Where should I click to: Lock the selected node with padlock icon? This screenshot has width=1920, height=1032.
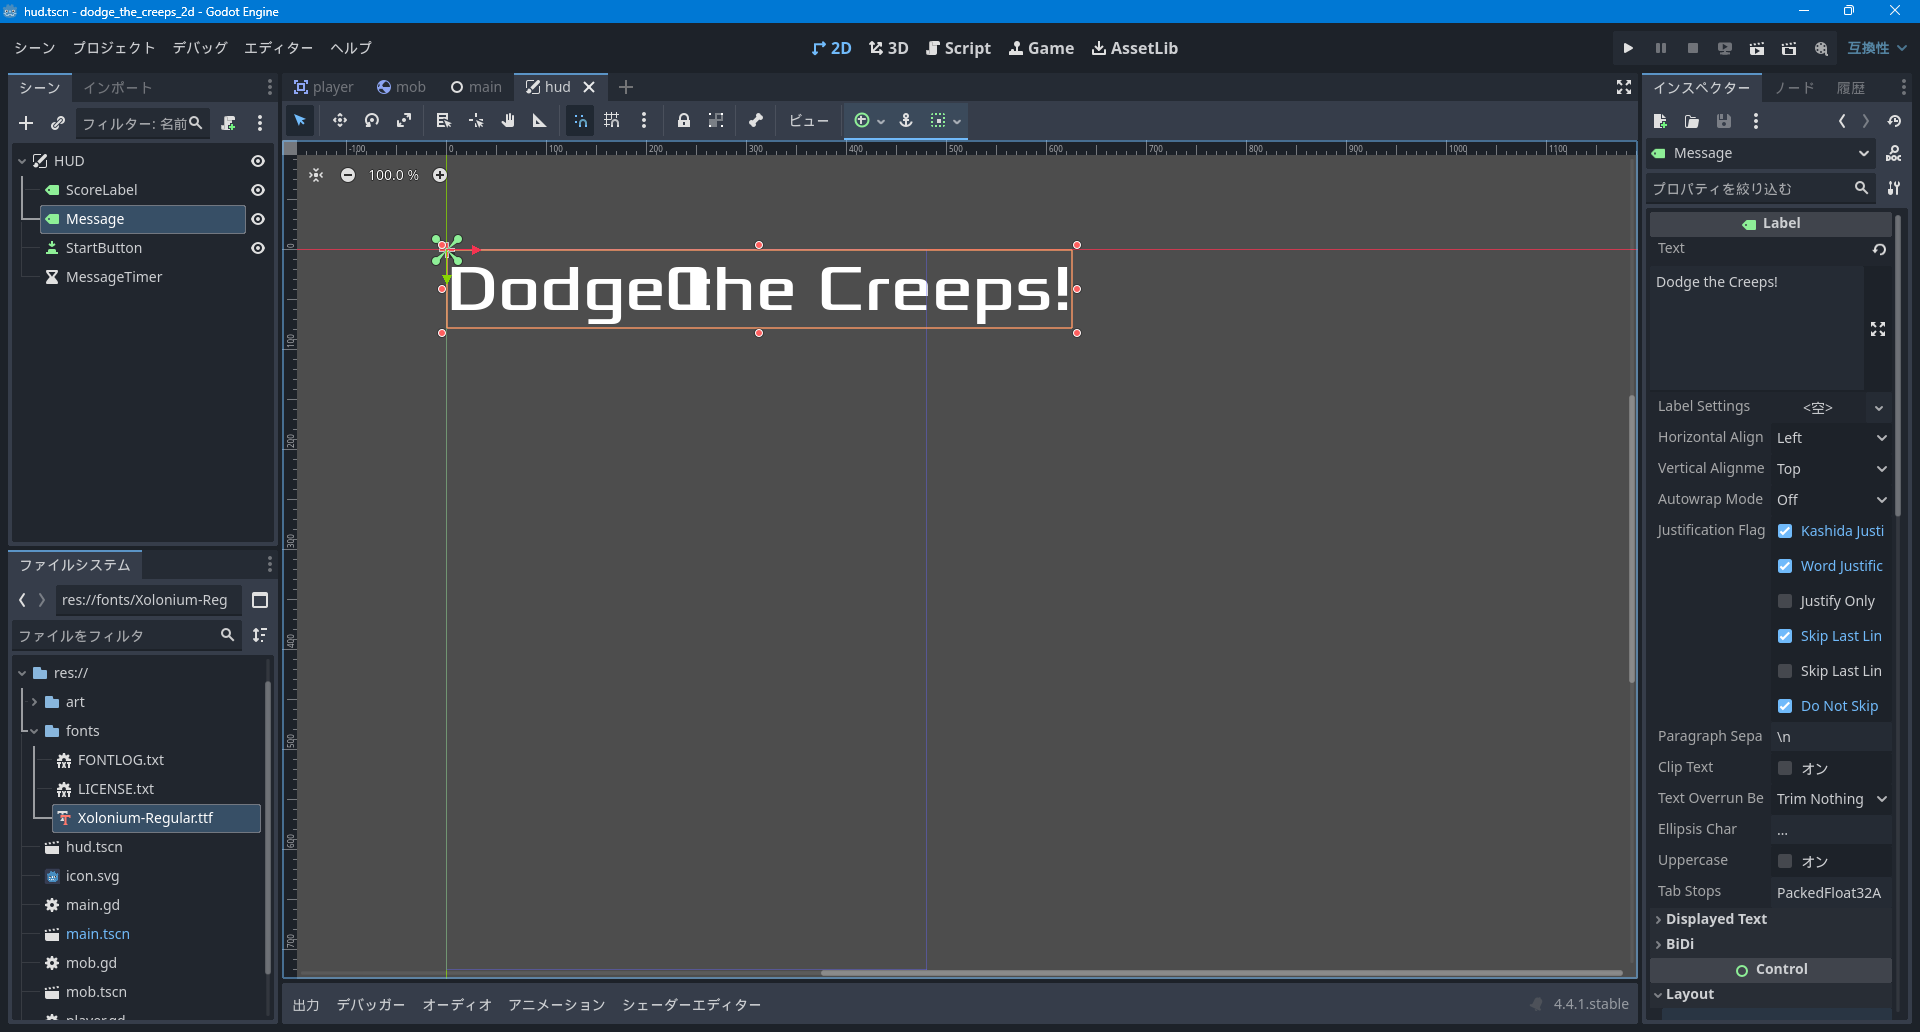coord(684,121)
